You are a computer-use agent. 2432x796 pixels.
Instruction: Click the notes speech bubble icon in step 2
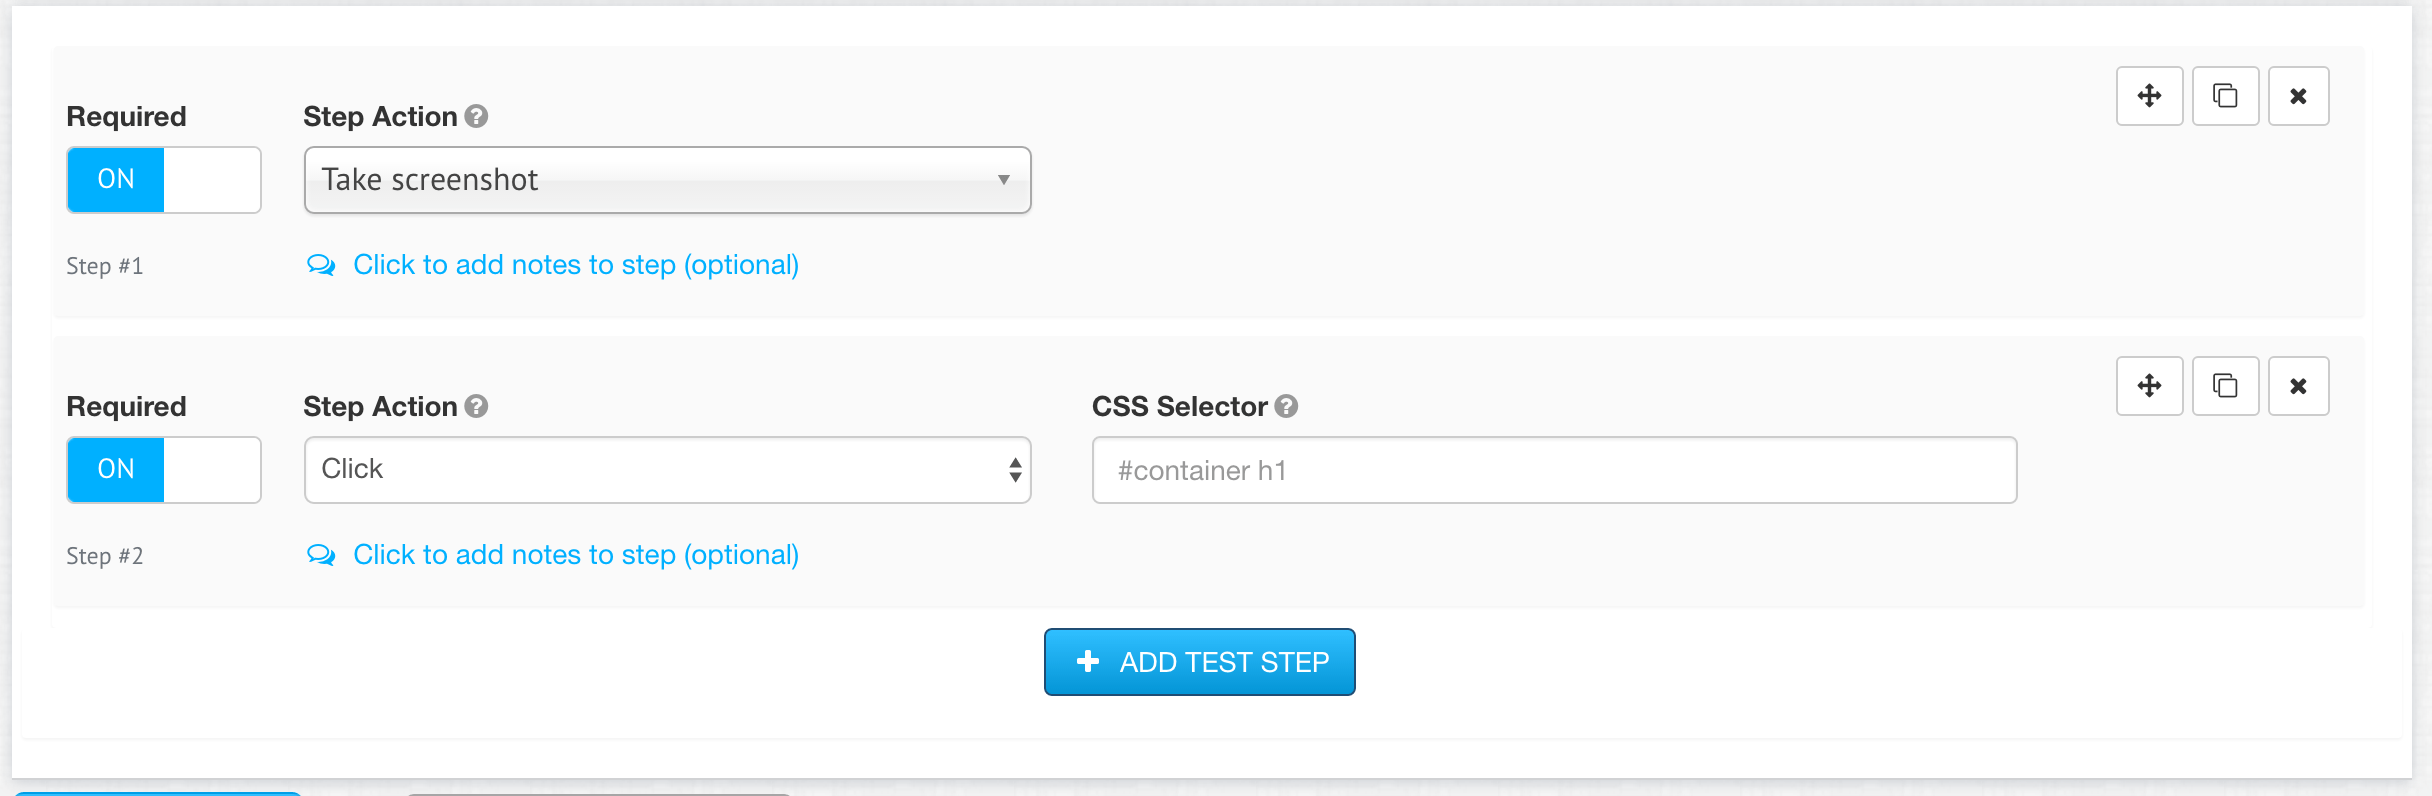coord(321,555)
